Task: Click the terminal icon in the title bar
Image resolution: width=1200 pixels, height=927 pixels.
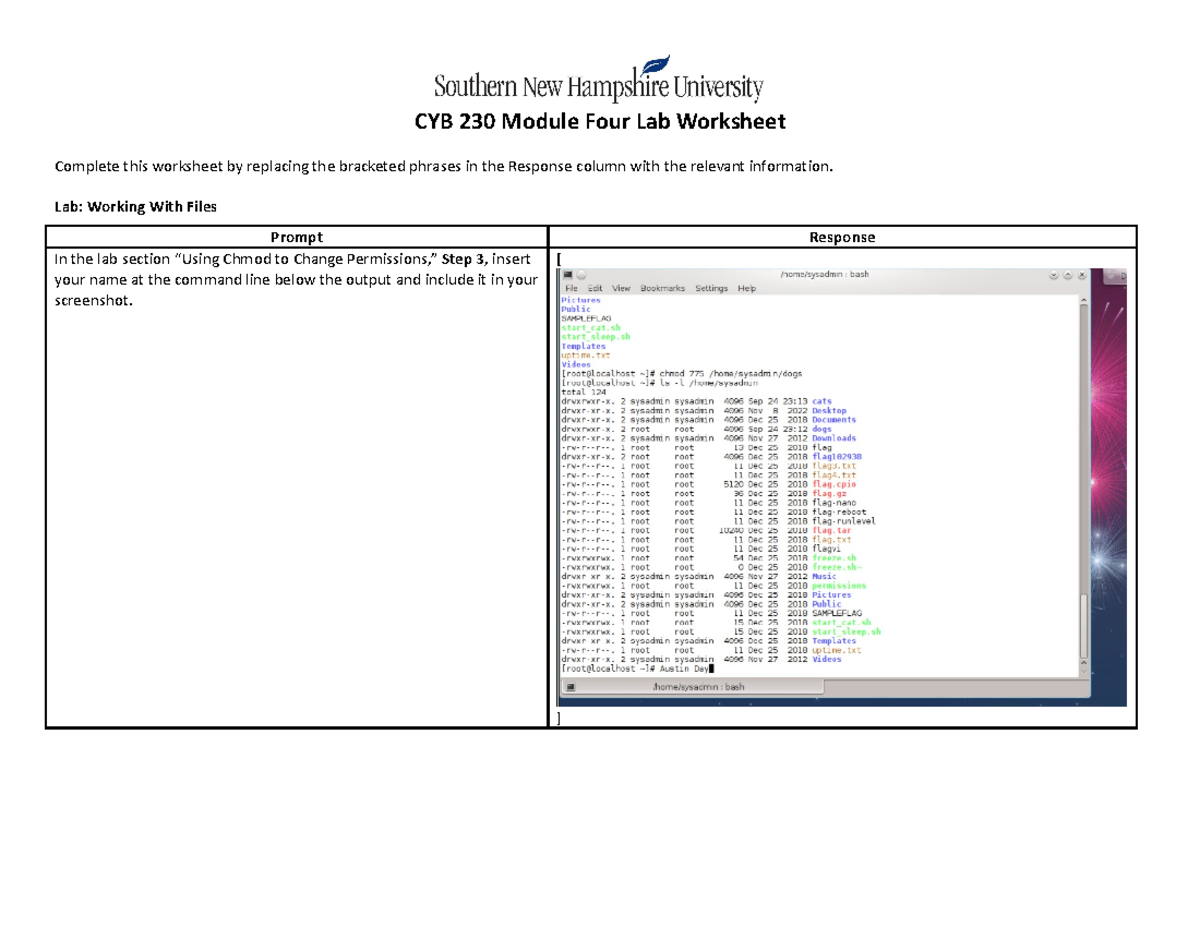Action: [x=567, y=275]
